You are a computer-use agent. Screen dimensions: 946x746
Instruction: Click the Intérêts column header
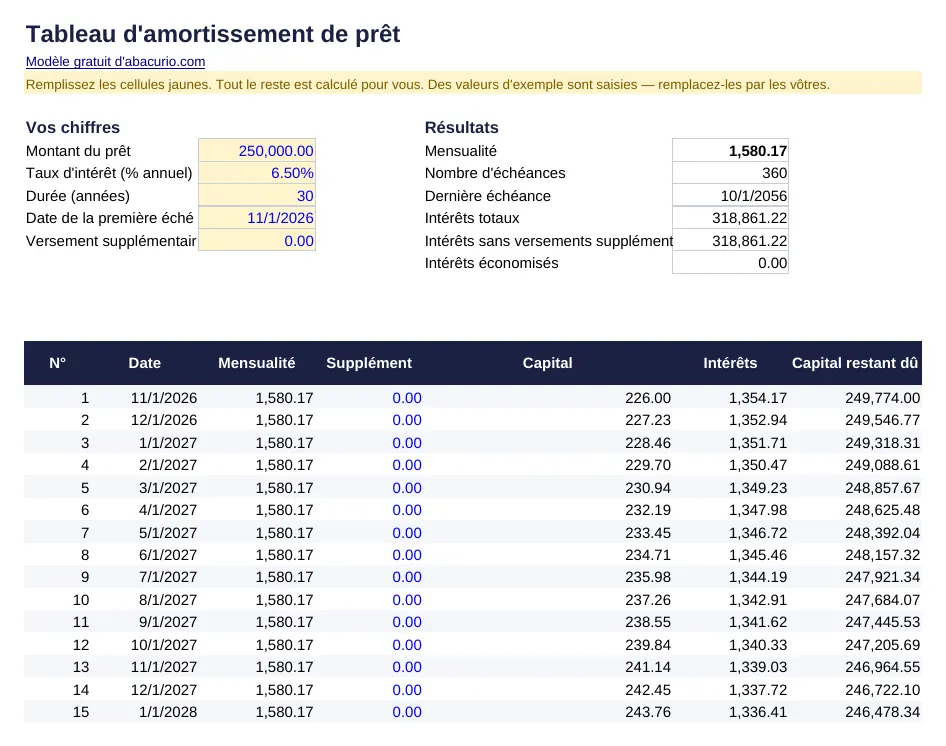pos(730,363)
